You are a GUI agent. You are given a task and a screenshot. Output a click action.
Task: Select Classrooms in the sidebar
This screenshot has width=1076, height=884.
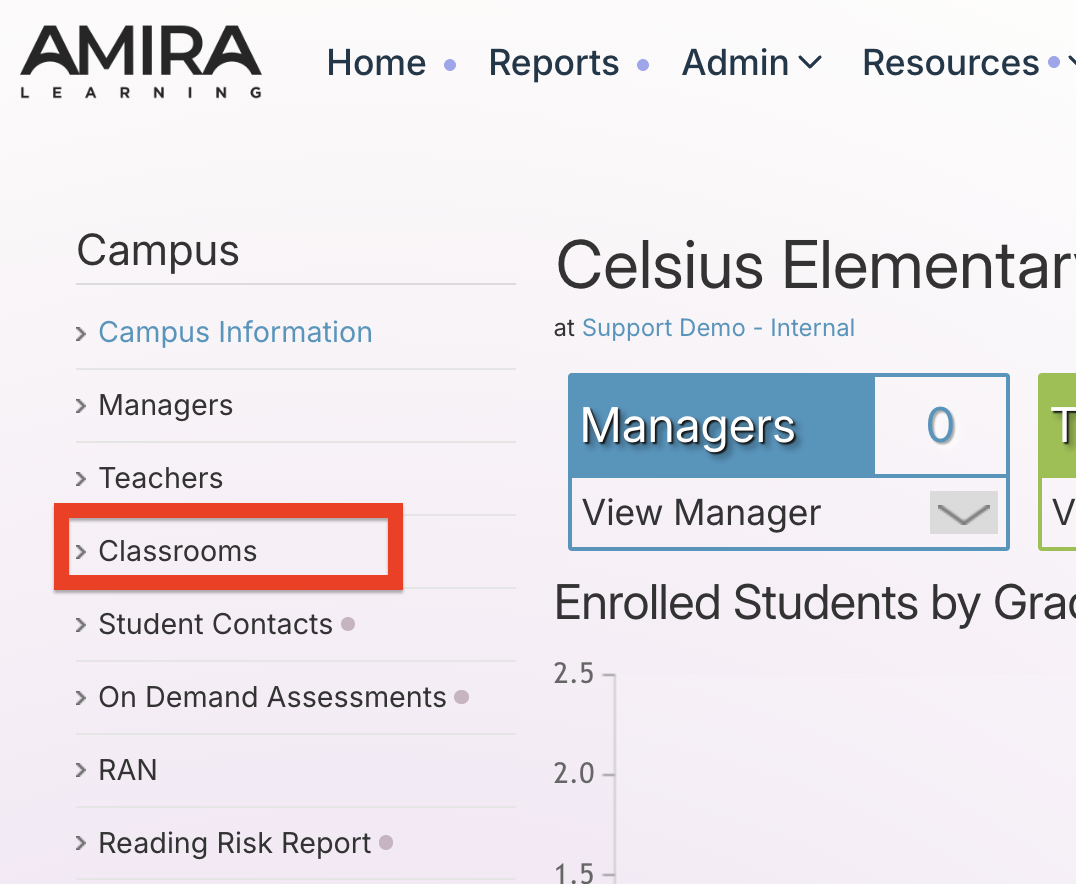point(178,550)
